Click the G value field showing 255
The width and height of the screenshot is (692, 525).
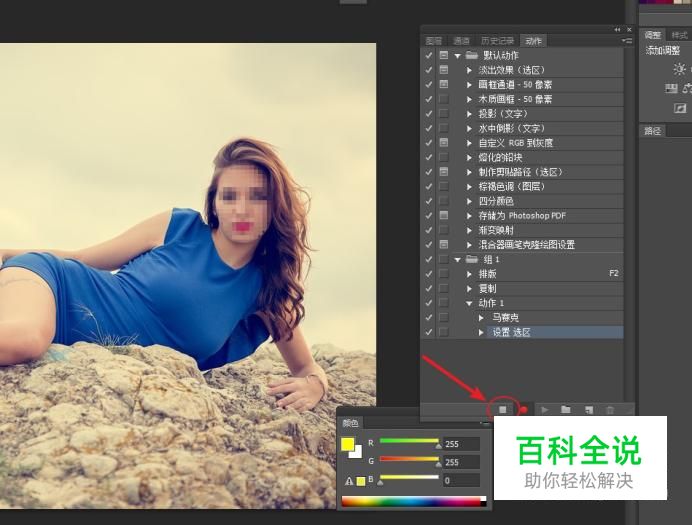pos(461,462)
